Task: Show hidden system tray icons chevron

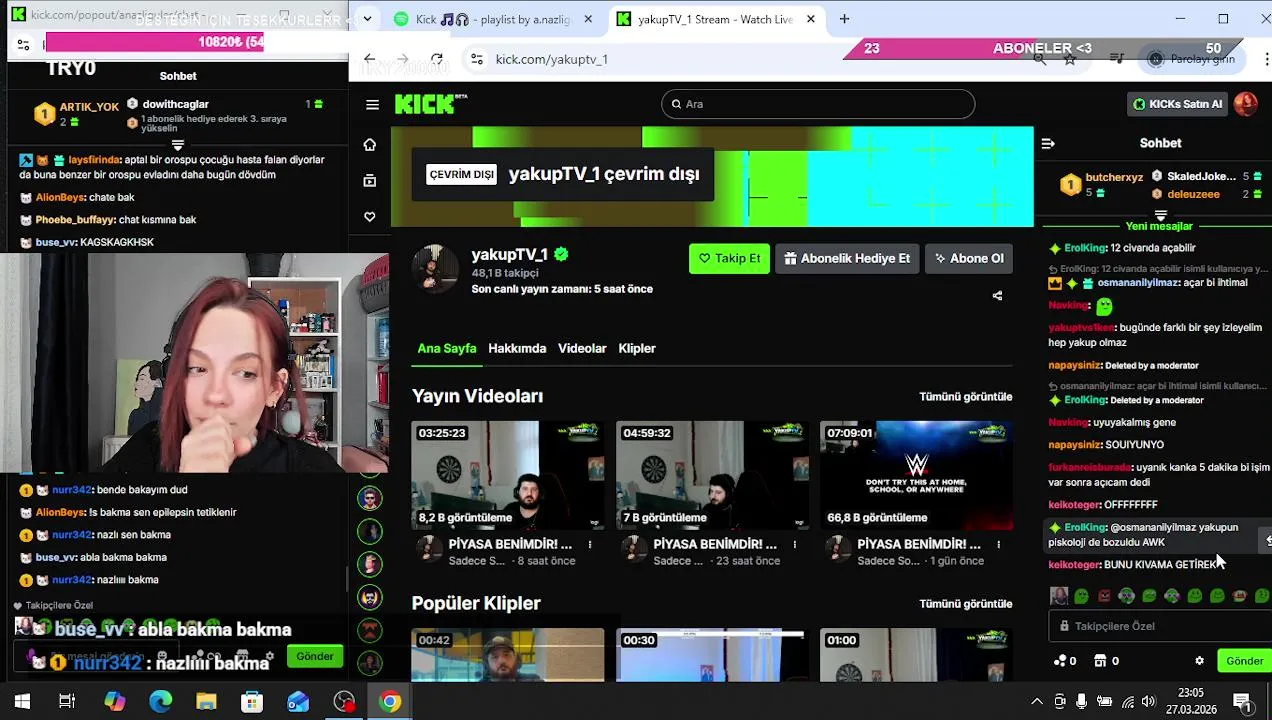Action: point(1037,702)
